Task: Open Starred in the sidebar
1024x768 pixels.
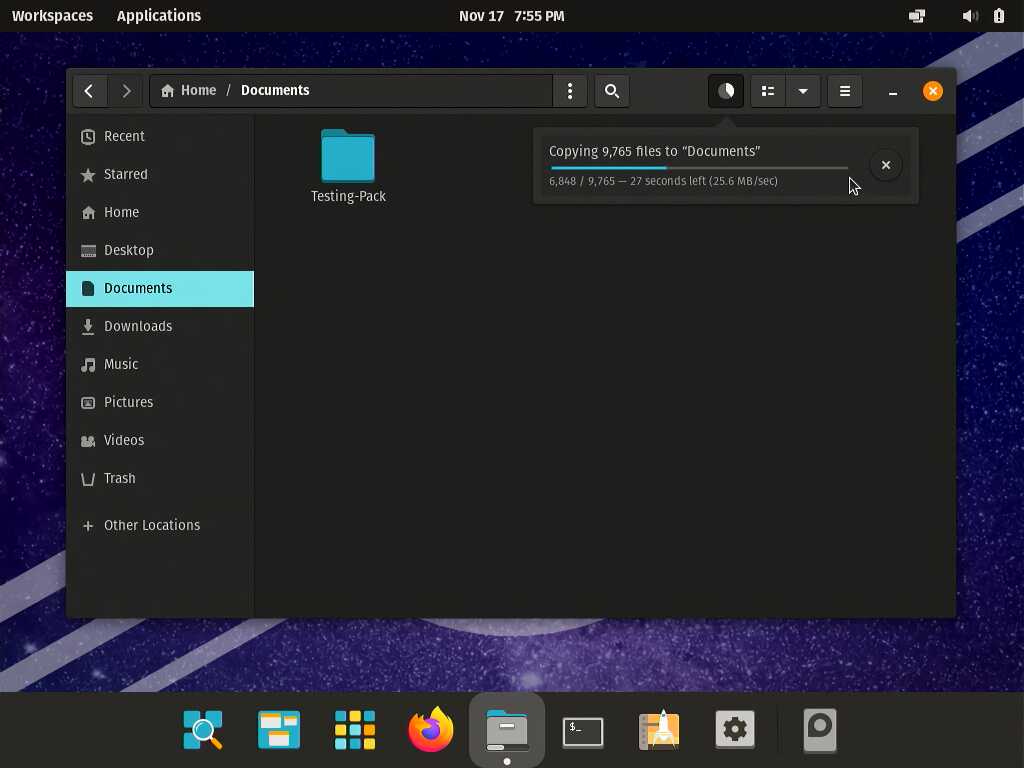Action: pos(125,174)
